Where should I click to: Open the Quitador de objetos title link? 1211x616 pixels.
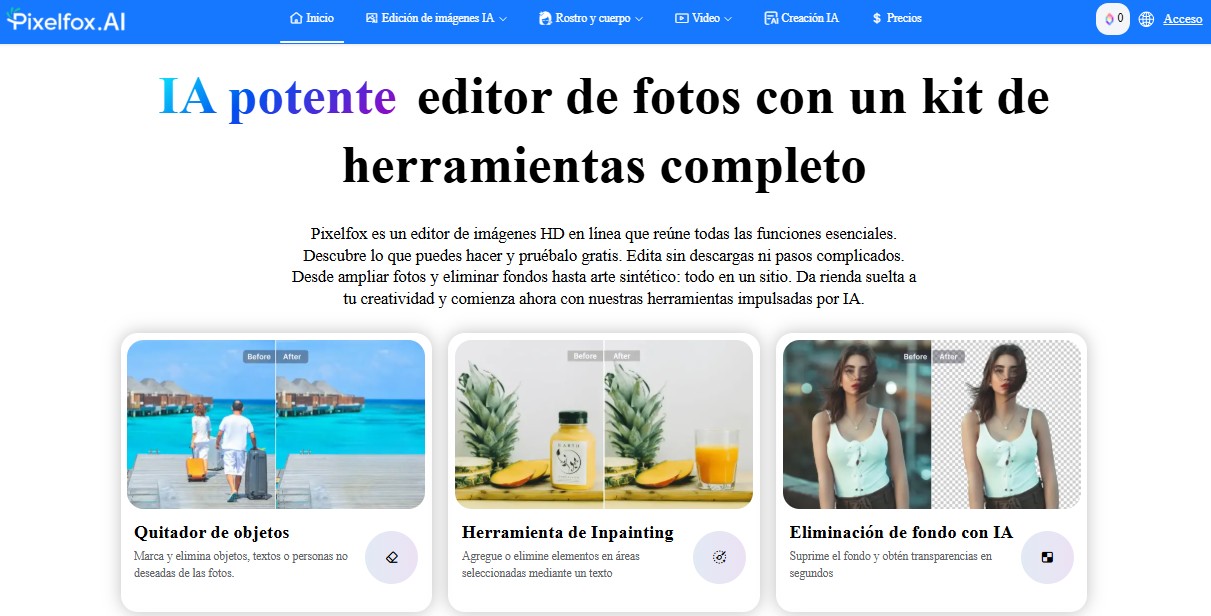click(211, 532)
